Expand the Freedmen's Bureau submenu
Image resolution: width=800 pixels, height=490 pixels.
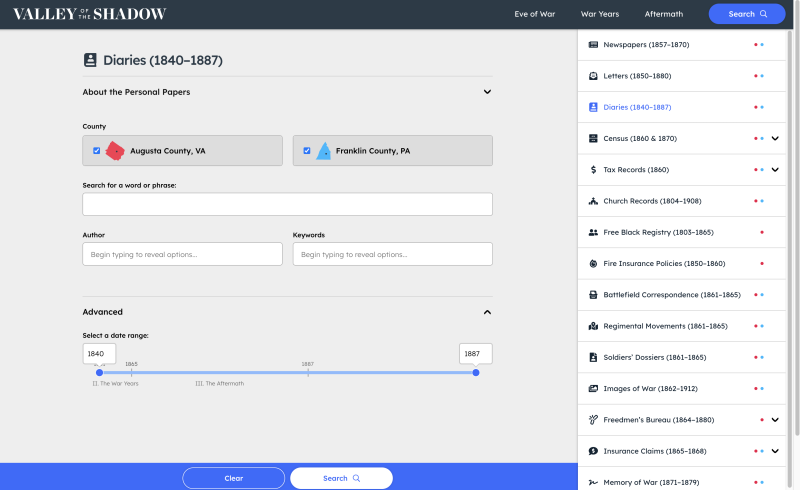point(775,420)
